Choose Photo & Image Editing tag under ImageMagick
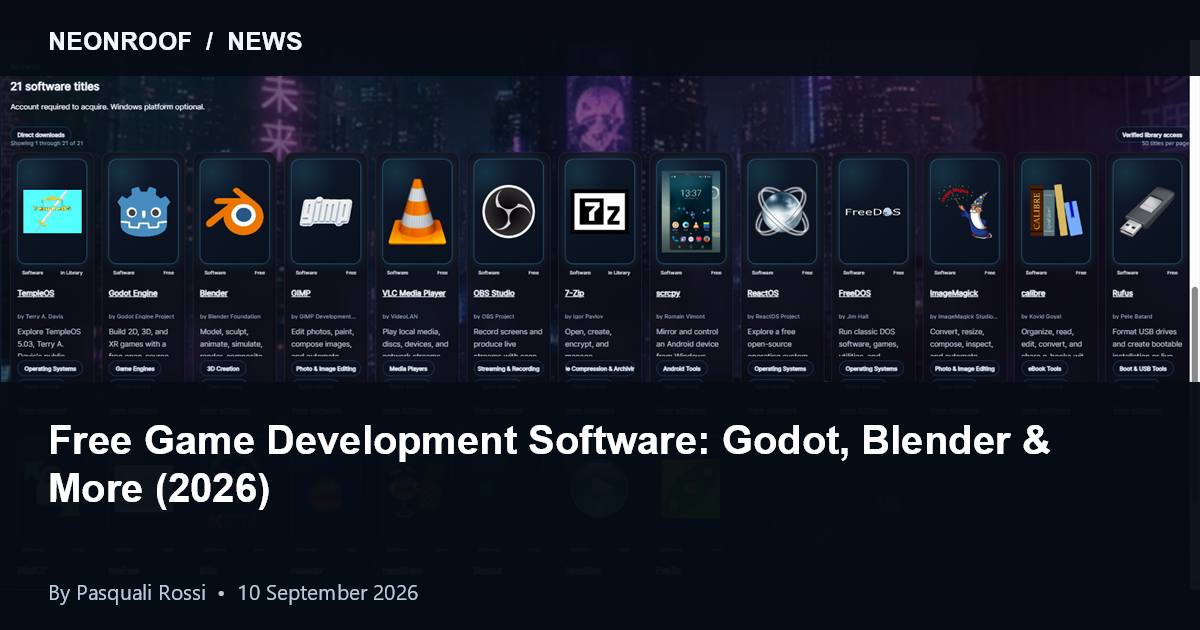 click(964, 368)
